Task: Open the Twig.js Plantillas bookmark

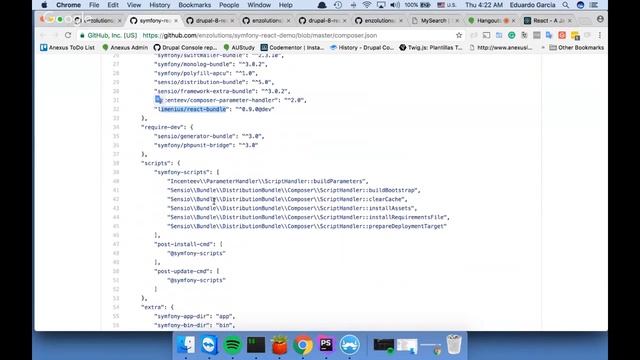Action: (x=431, y=48)
